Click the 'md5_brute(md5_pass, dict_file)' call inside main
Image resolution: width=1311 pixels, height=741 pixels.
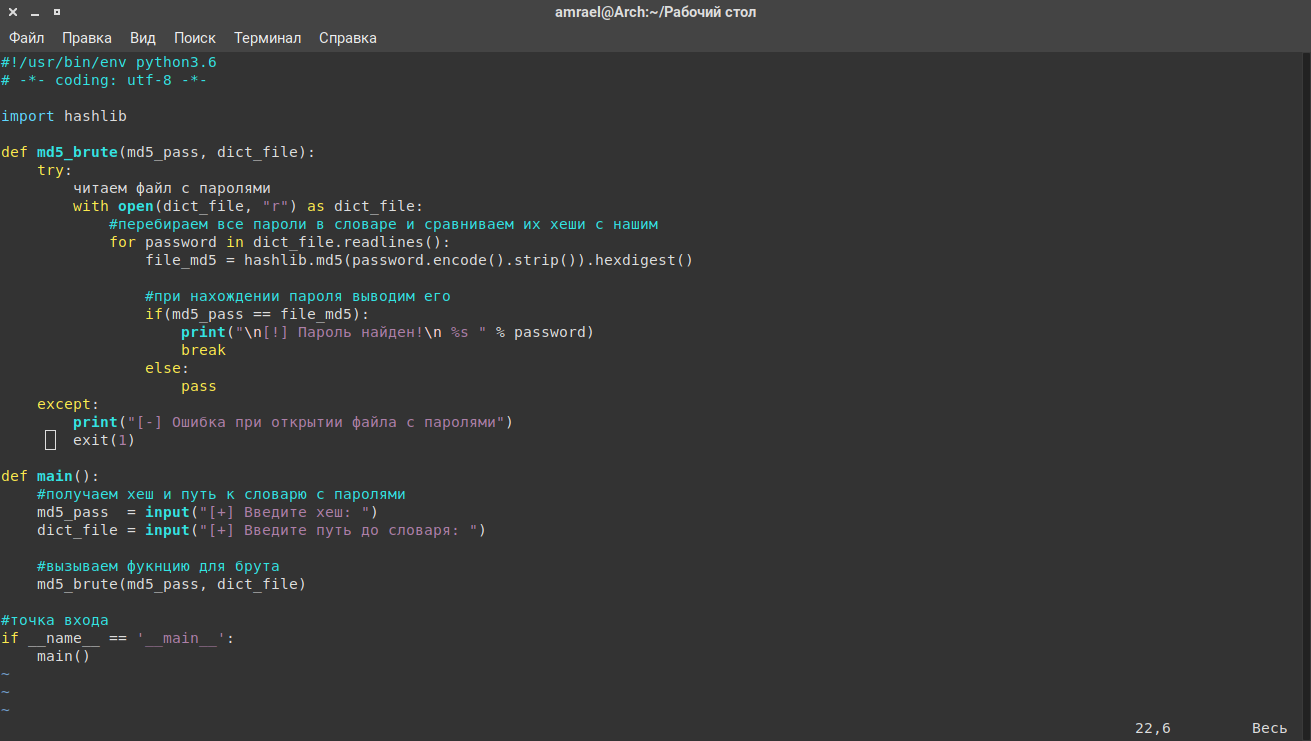coord(172,584)
